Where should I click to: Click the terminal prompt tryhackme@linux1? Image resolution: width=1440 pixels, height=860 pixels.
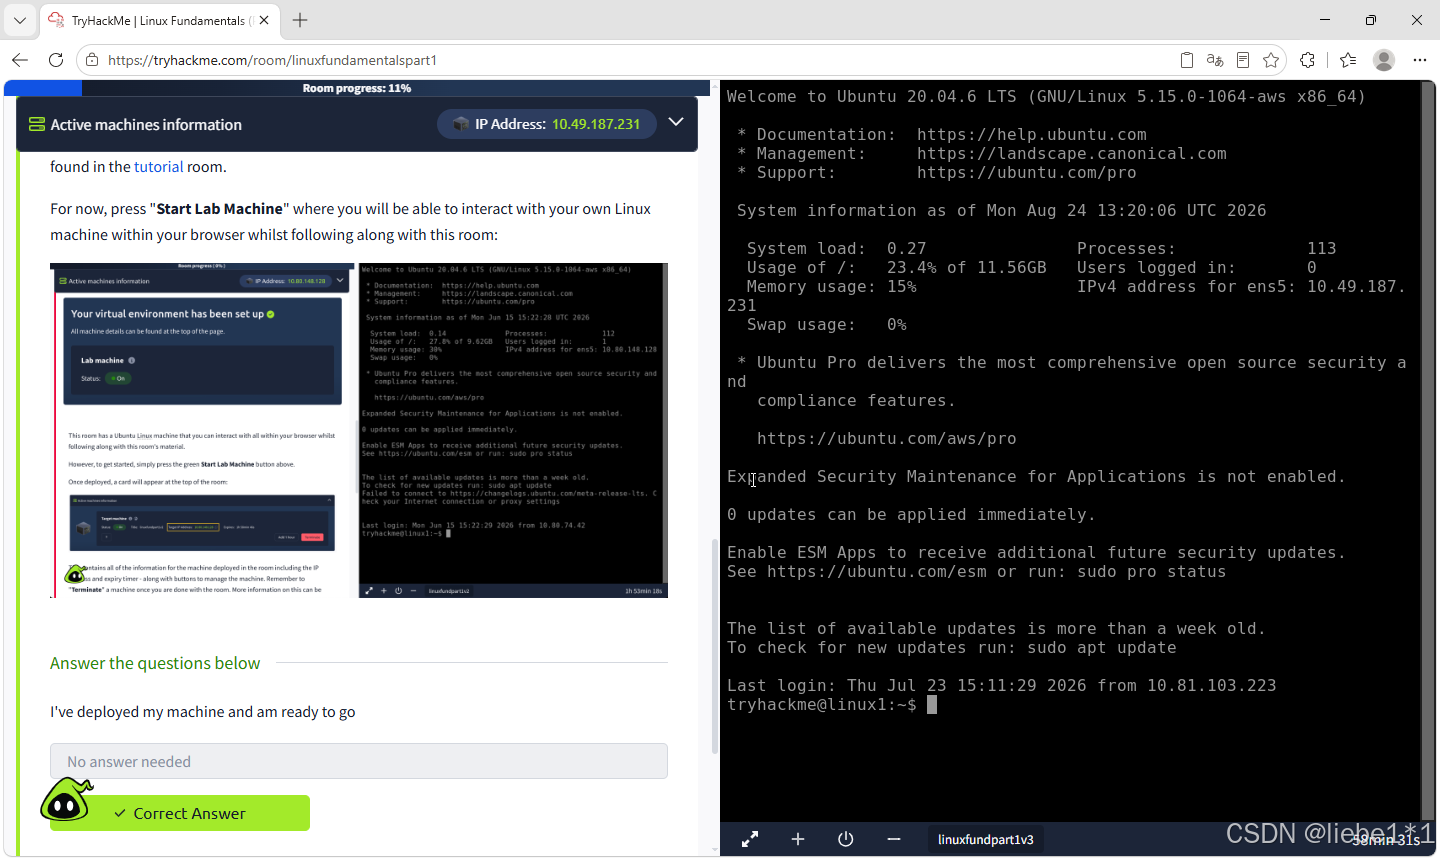click(822, 705)
